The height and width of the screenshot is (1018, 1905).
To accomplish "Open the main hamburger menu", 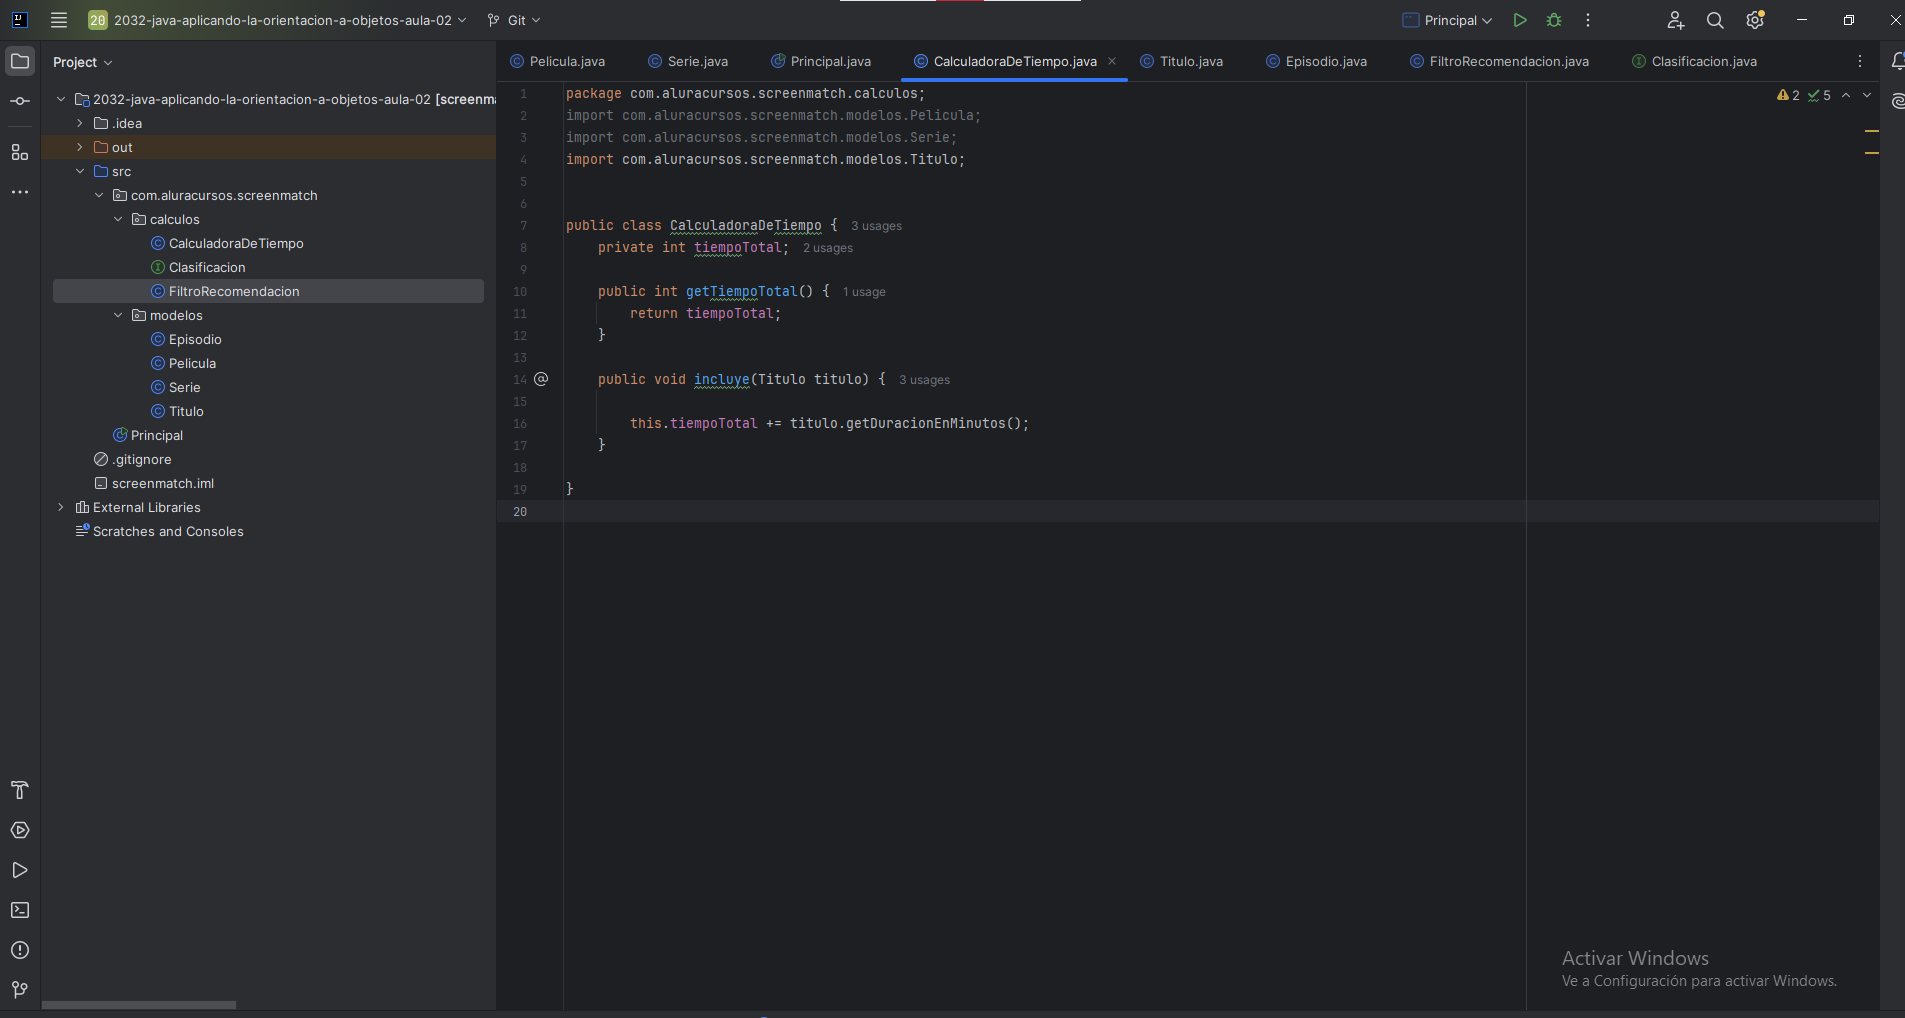I will point(59,20).
